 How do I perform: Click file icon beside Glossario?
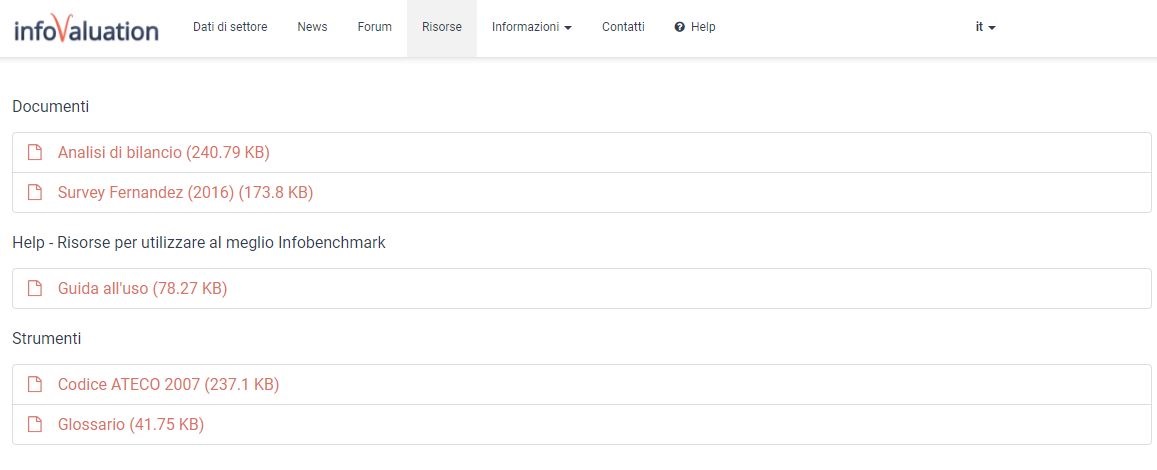[x=34, y=424]
